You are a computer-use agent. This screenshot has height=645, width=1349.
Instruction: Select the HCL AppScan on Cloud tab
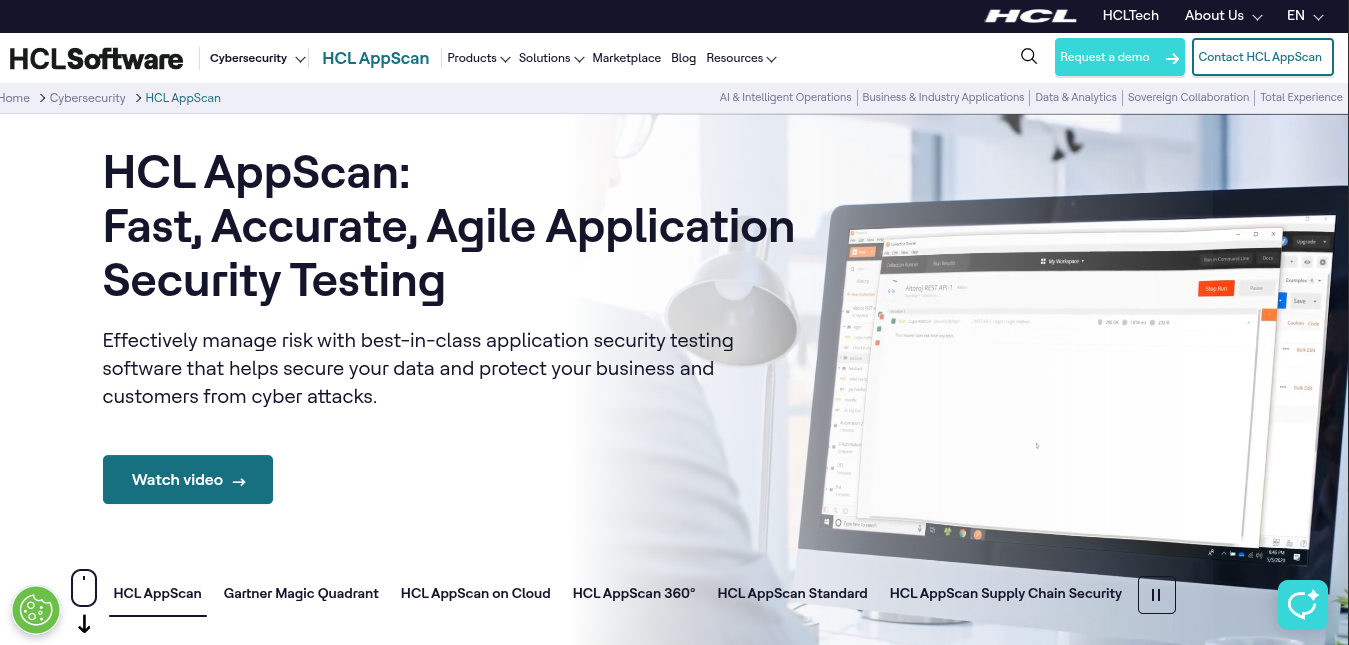tap(476, 593)
